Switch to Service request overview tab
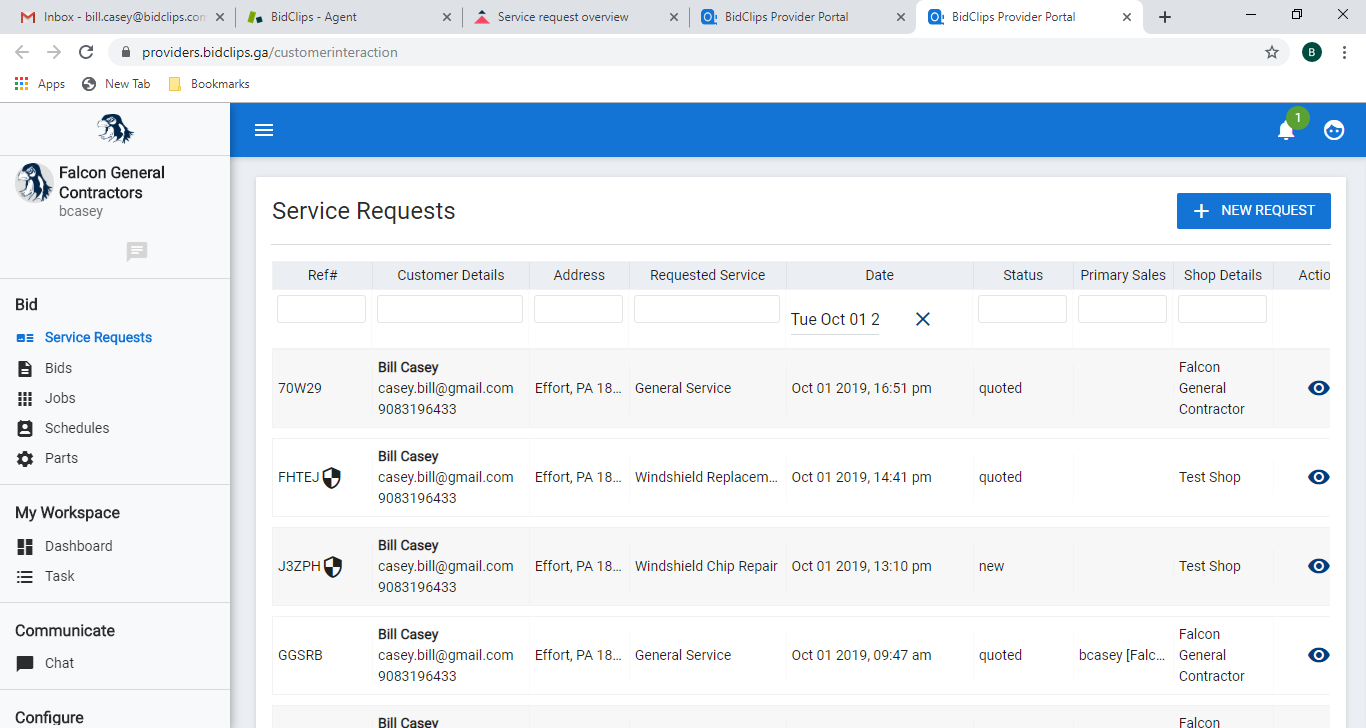The height and width of the screenshot is (728, 1366). (576, 17)
